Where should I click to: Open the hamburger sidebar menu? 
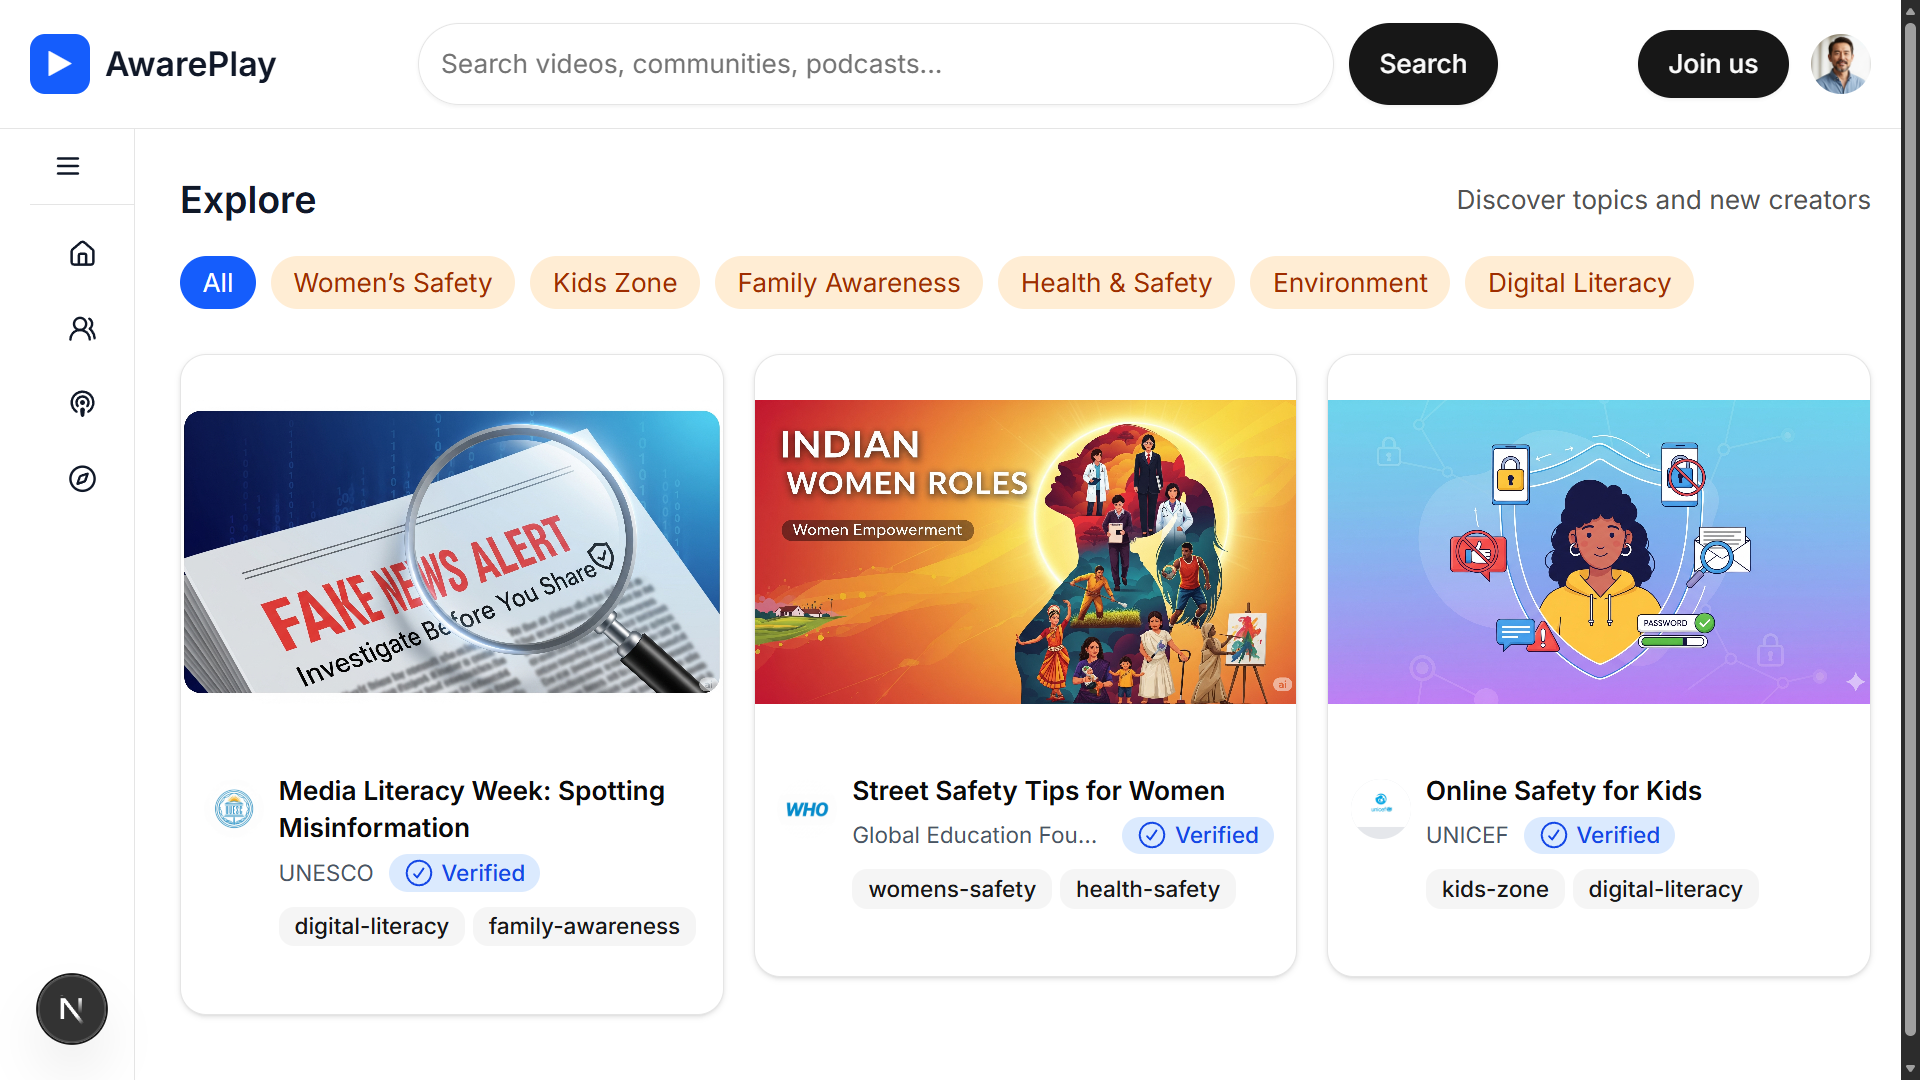[68, 166]
